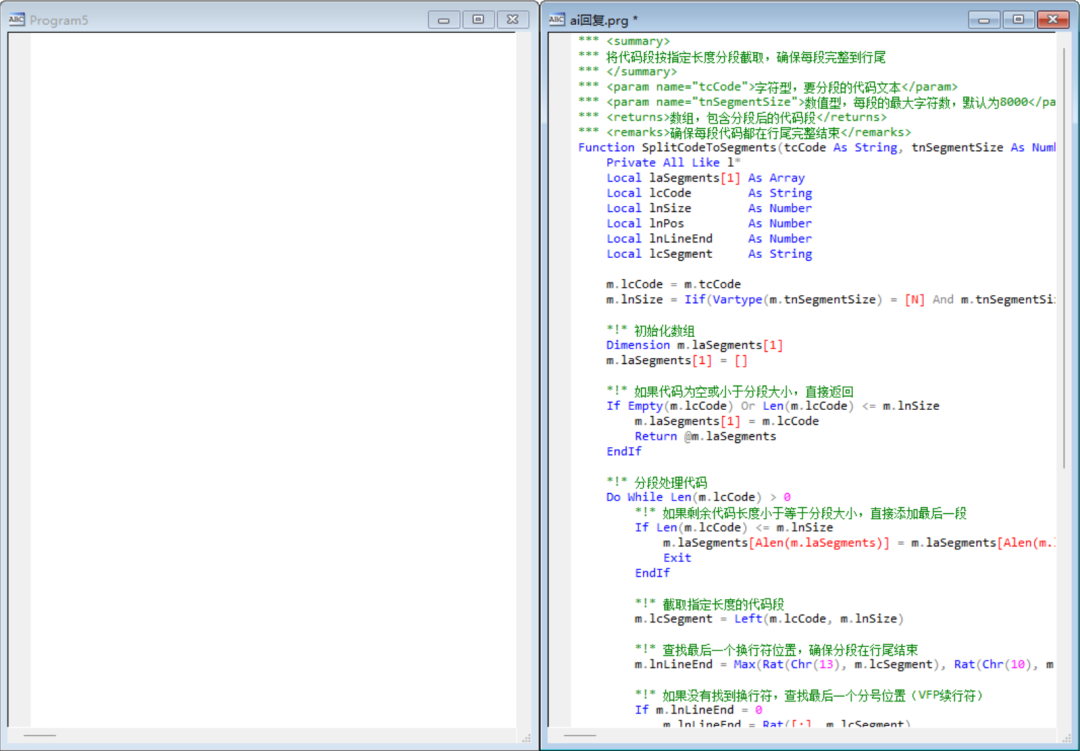Click the Local lnSize As Number line

pos(709,208)
